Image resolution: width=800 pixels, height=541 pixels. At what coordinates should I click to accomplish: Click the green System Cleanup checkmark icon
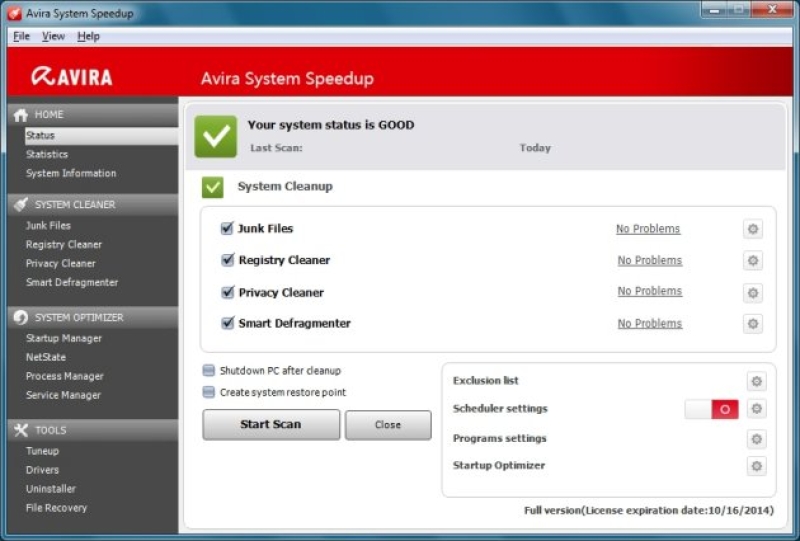point(212,187)
